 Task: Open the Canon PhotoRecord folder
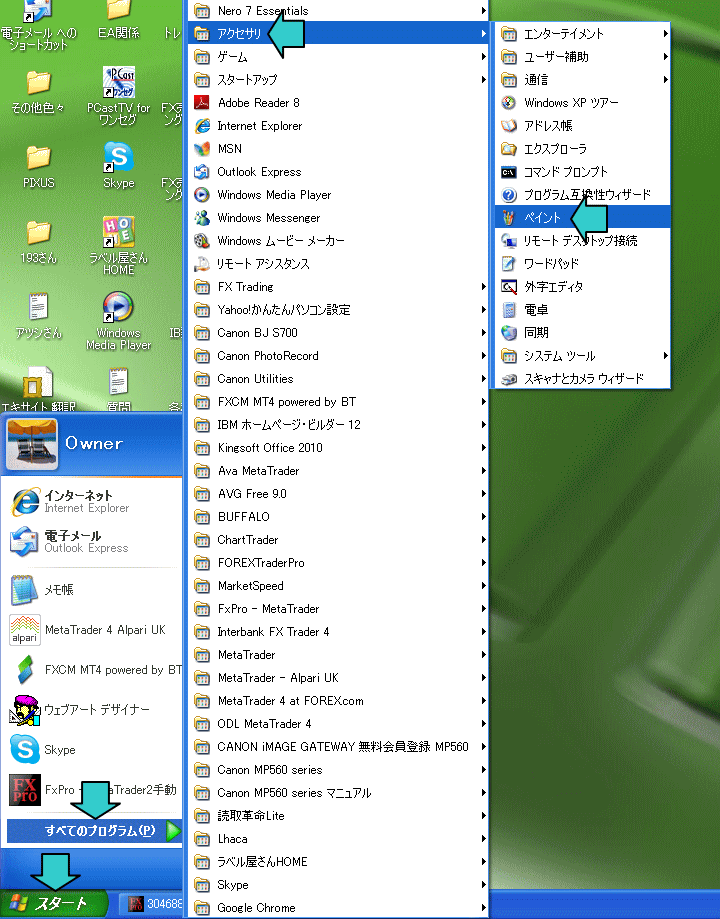coord(338,356)
